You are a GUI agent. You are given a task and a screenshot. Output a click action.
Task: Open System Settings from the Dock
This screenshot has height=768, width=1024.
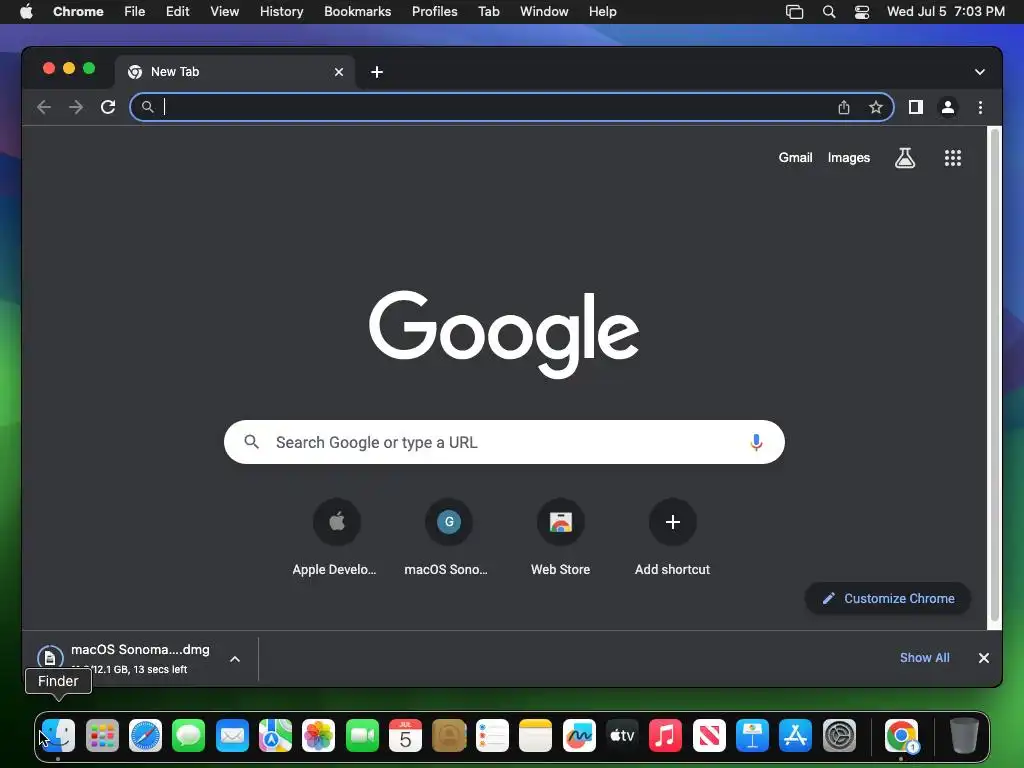tap(839, 735)
